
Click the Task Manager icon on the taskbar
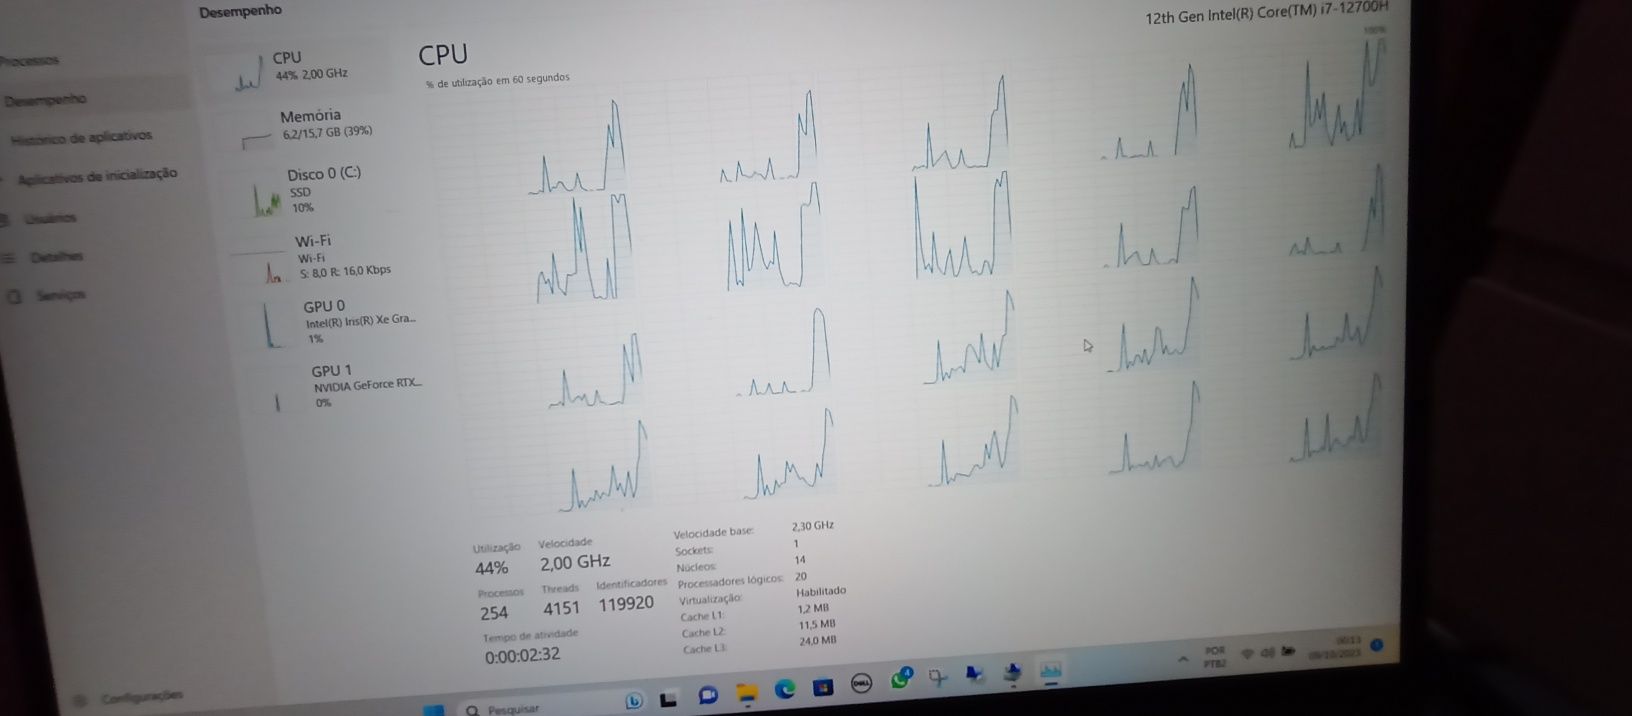1050,670
